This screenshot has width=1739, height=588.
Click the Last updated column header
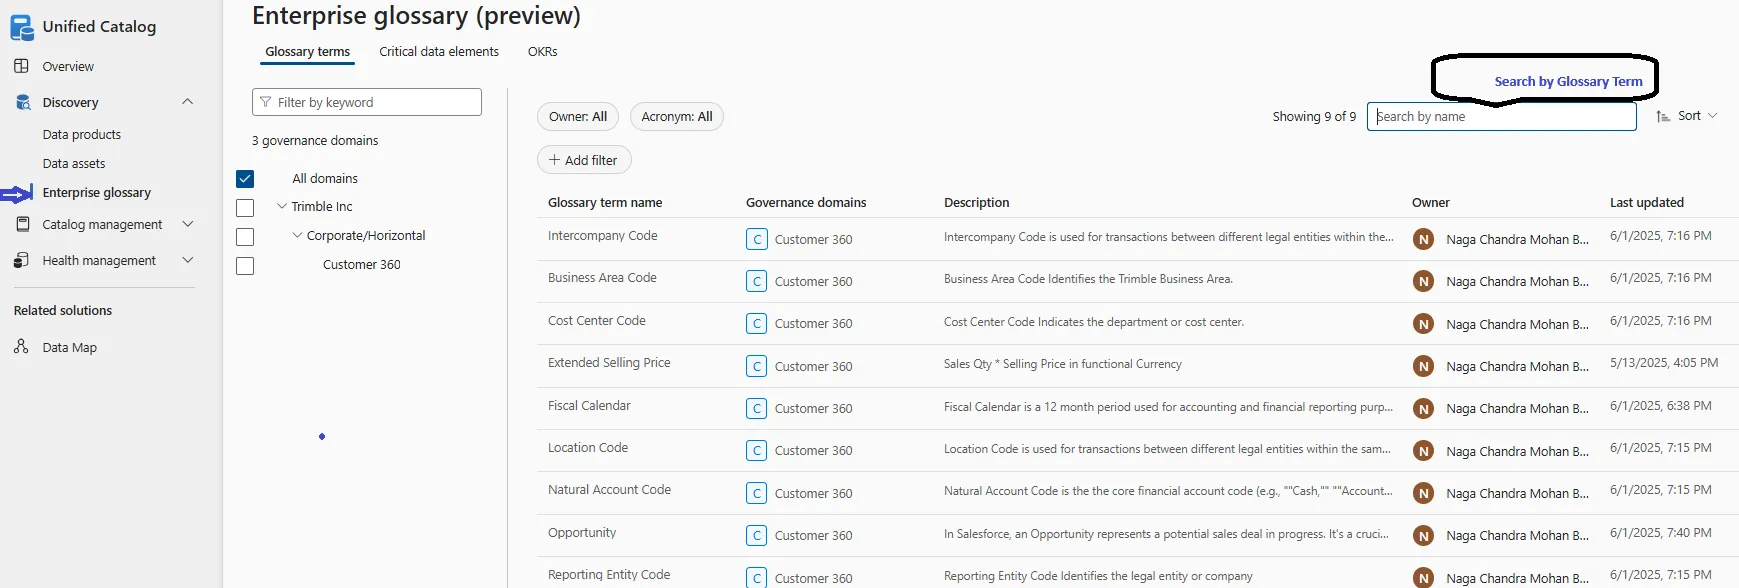(1647, 202)
